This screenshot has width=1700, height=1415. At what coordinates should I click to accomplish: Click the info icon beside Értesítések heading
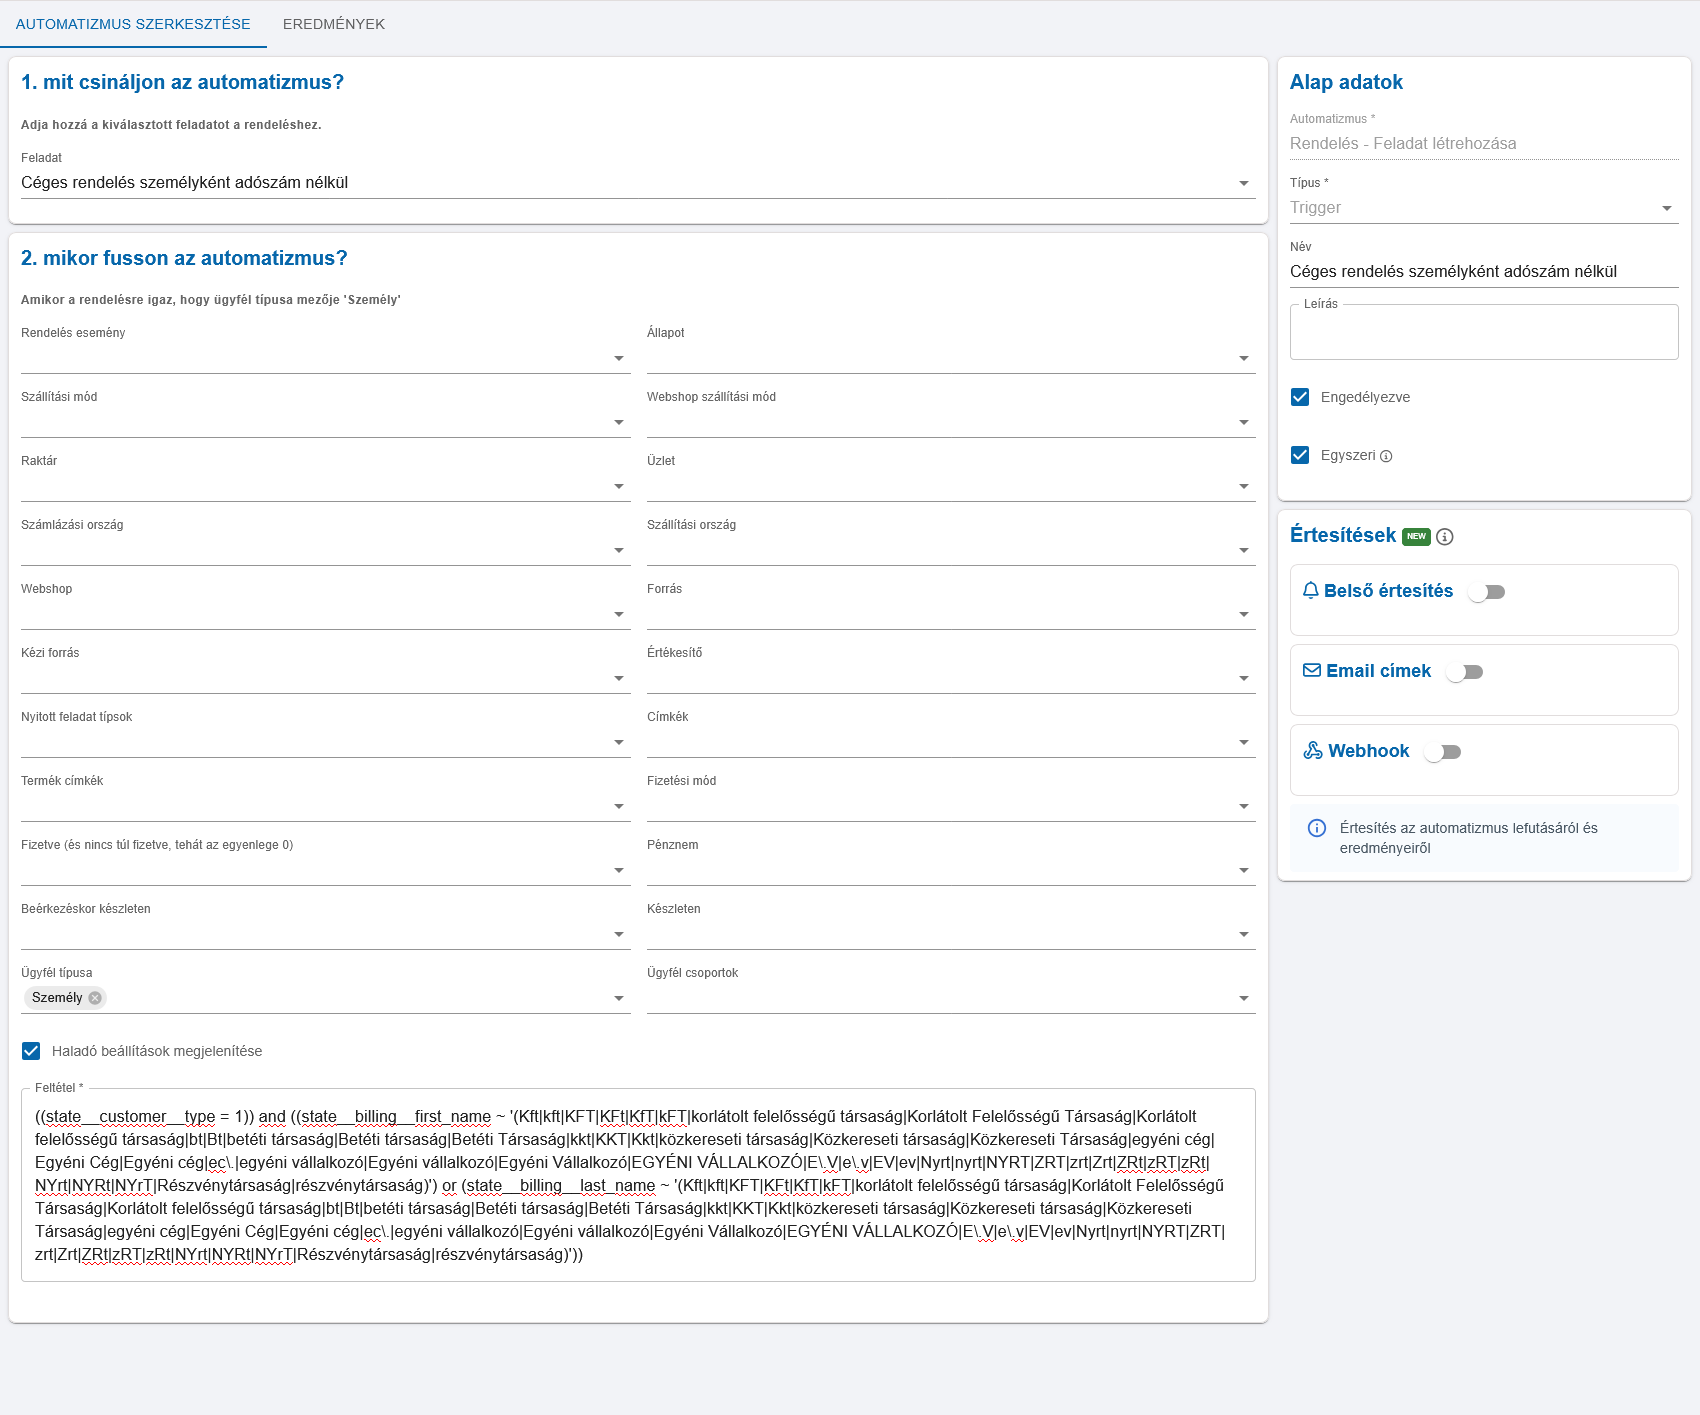(1444, 537)
